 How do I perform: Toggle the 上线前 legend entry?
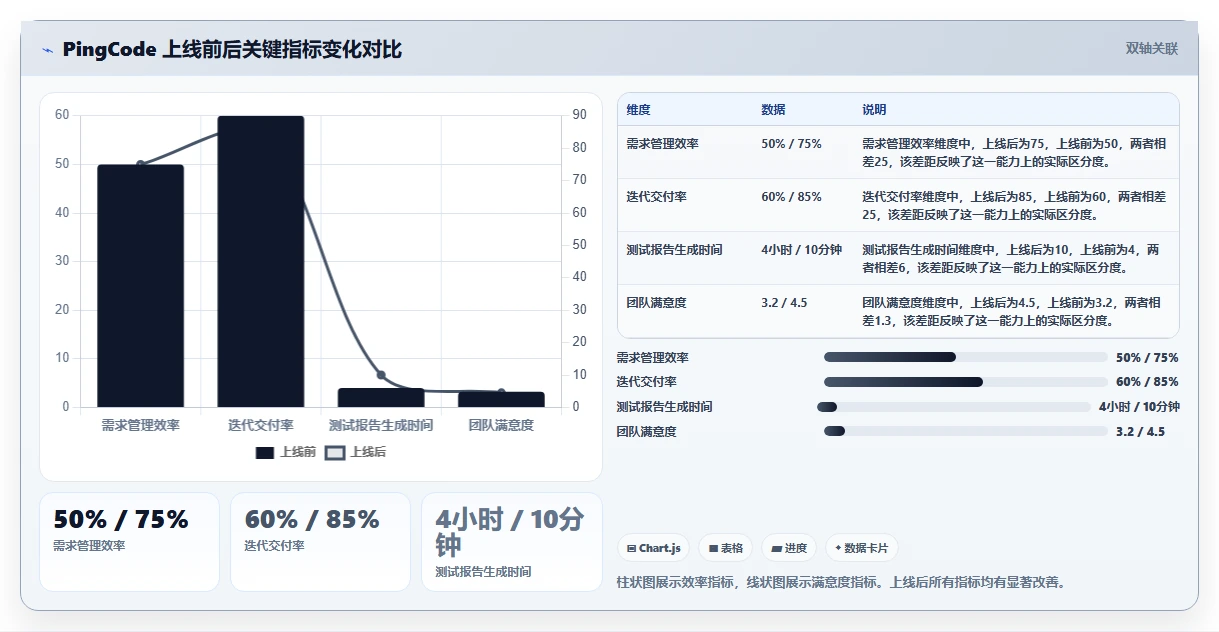tap(285, 452)
